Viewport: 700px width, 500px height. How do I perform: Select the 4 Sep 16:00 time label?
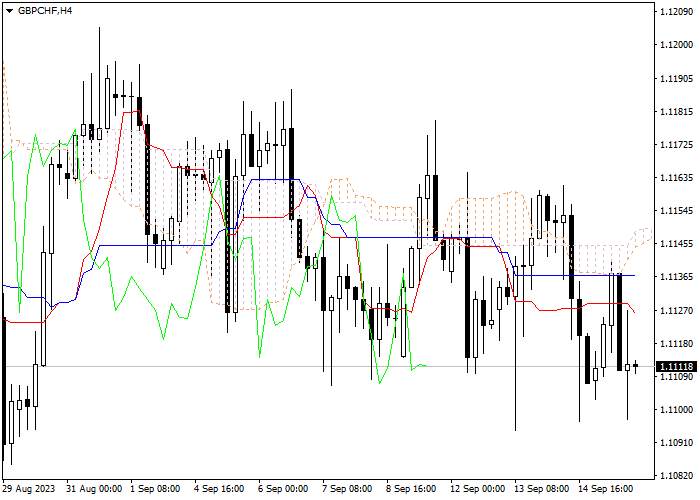point(219,489)
